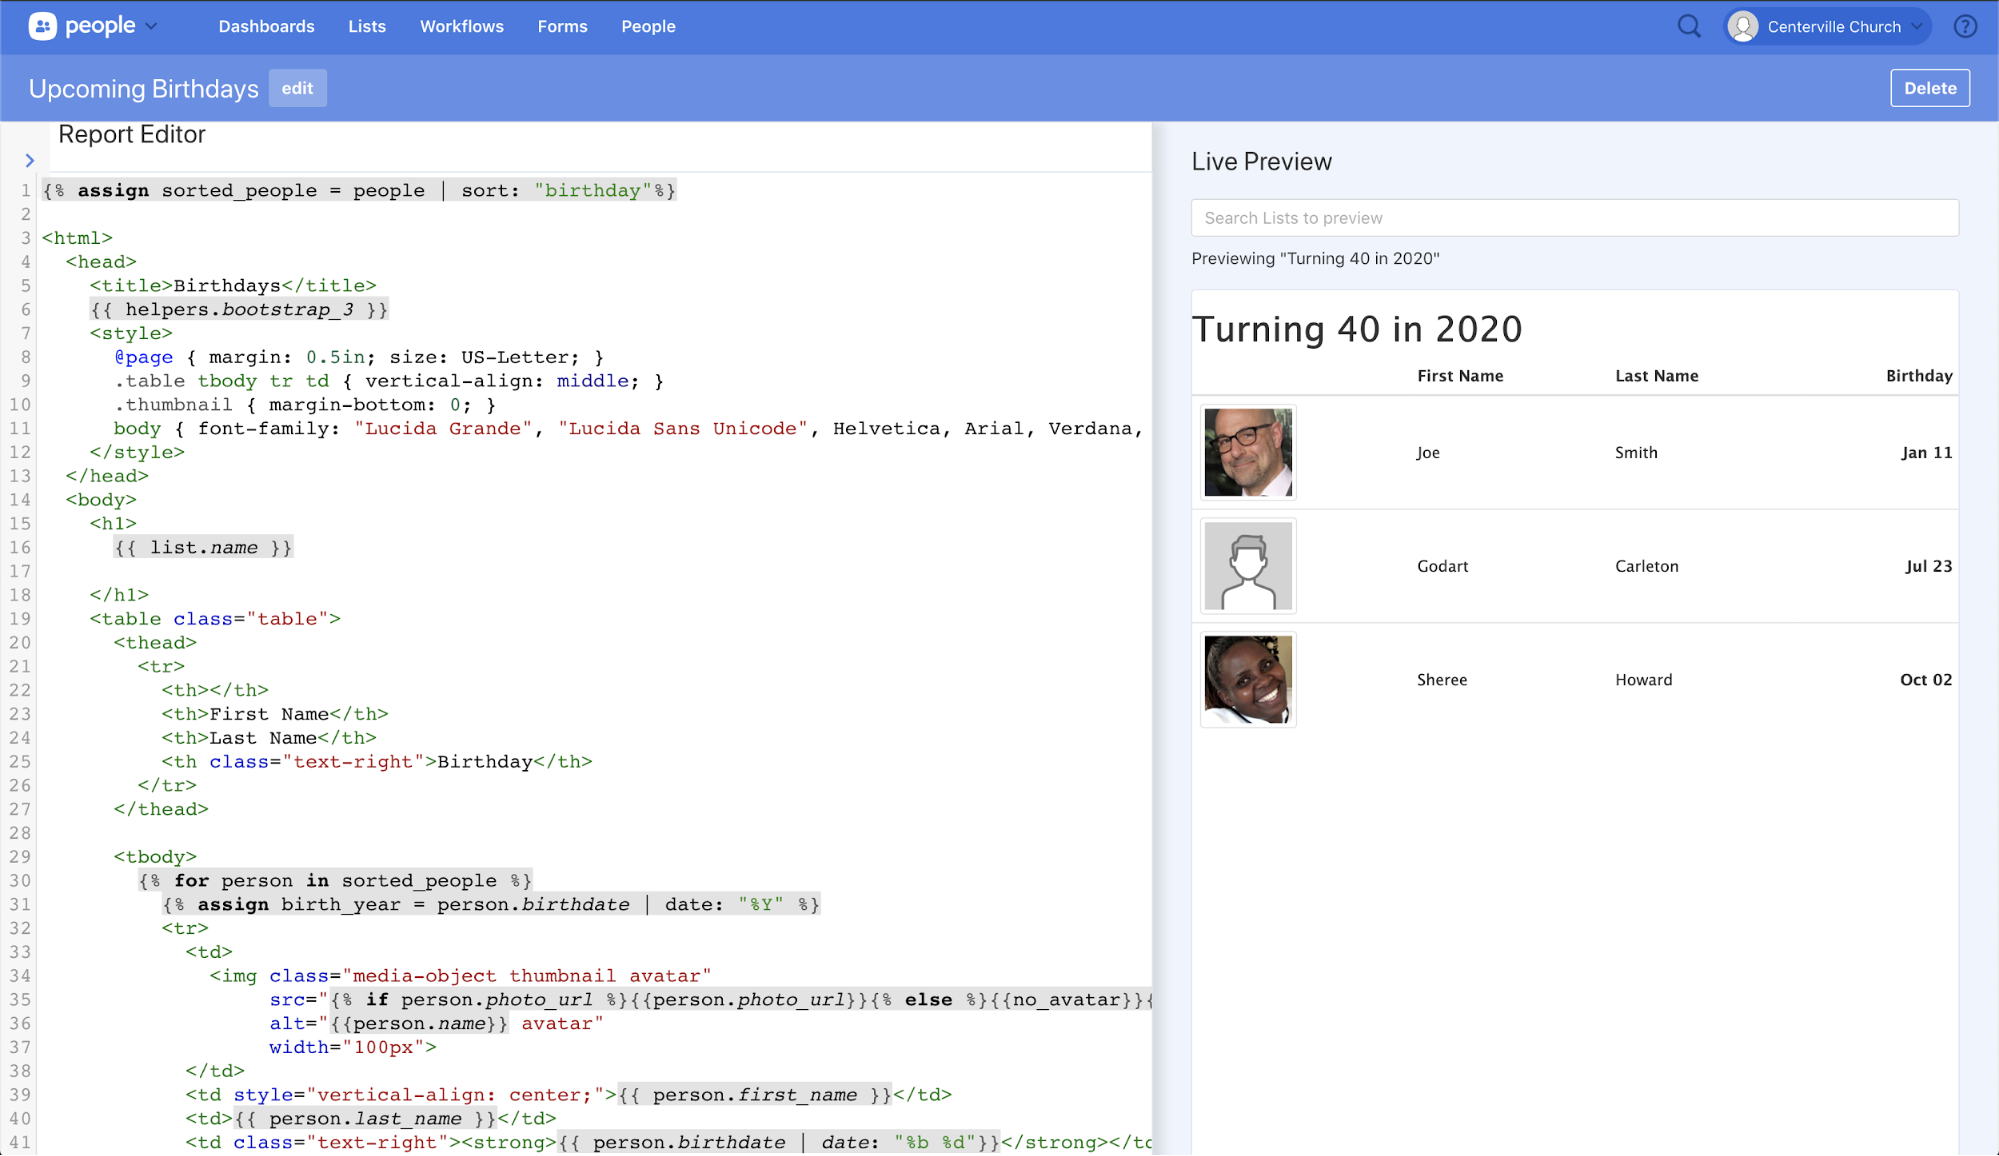Open the Dashboards menu

tap(266, 26)
